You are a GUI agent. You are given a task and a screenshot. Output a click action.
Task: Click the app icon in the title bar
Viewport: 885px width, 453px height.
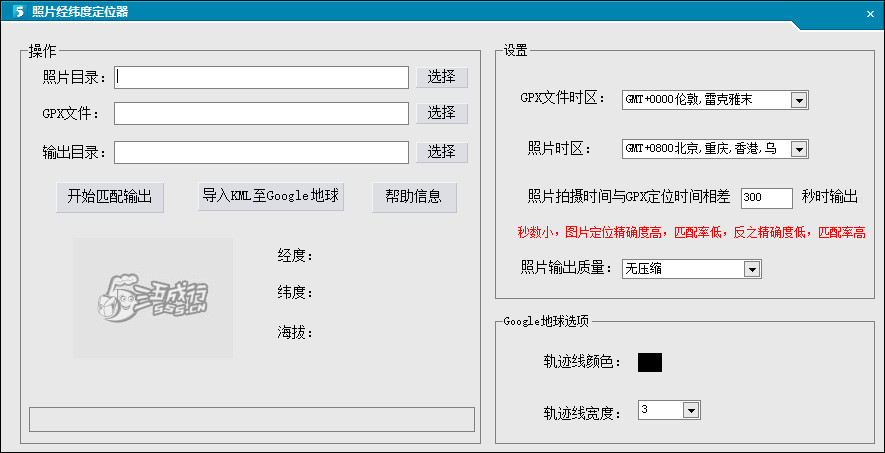[19, 11]
